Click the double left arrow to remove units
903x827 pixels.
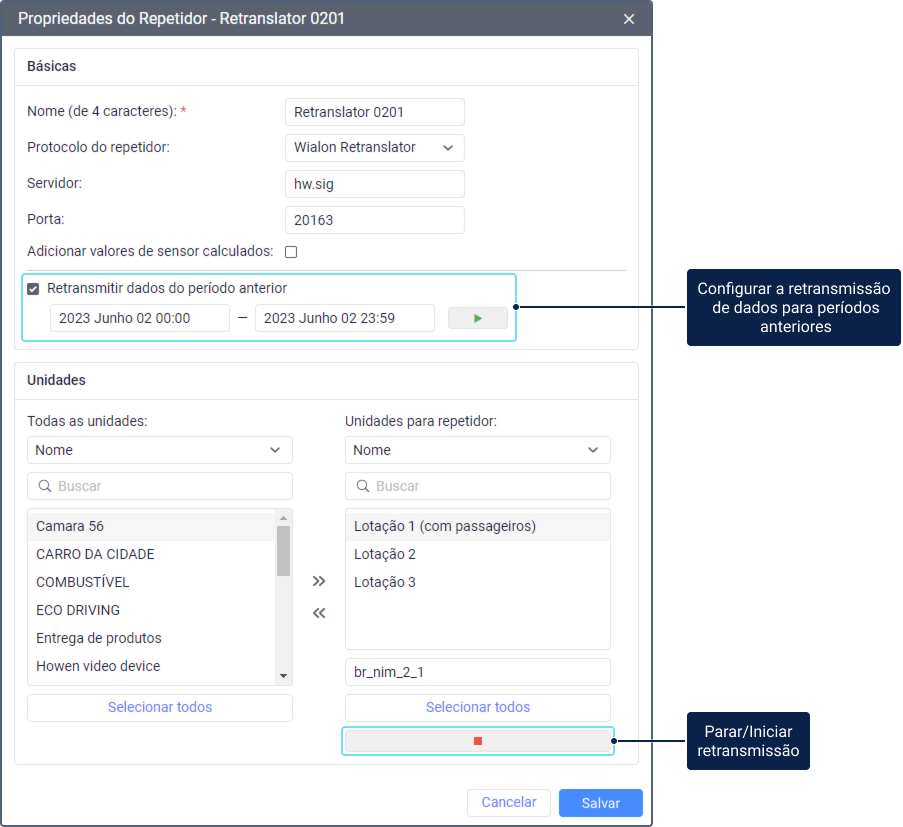tap(319, 613)
